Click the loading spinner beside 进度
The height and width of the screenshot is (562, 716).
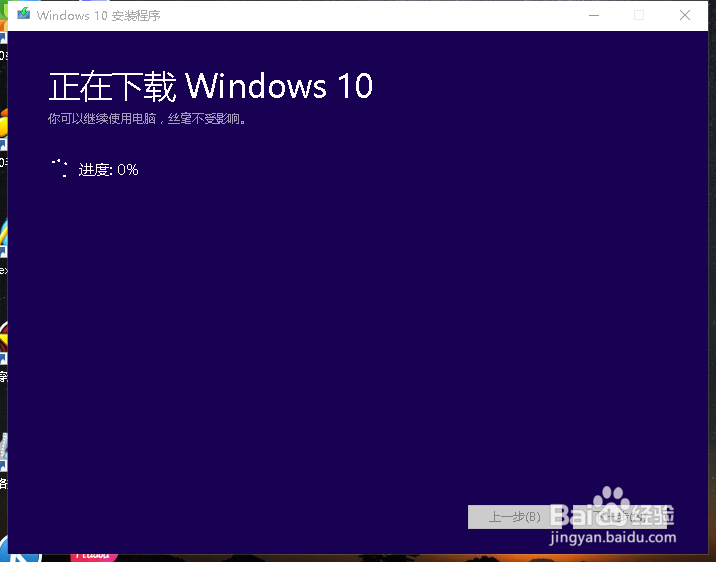pyautogui.click(x=60, y=168)
